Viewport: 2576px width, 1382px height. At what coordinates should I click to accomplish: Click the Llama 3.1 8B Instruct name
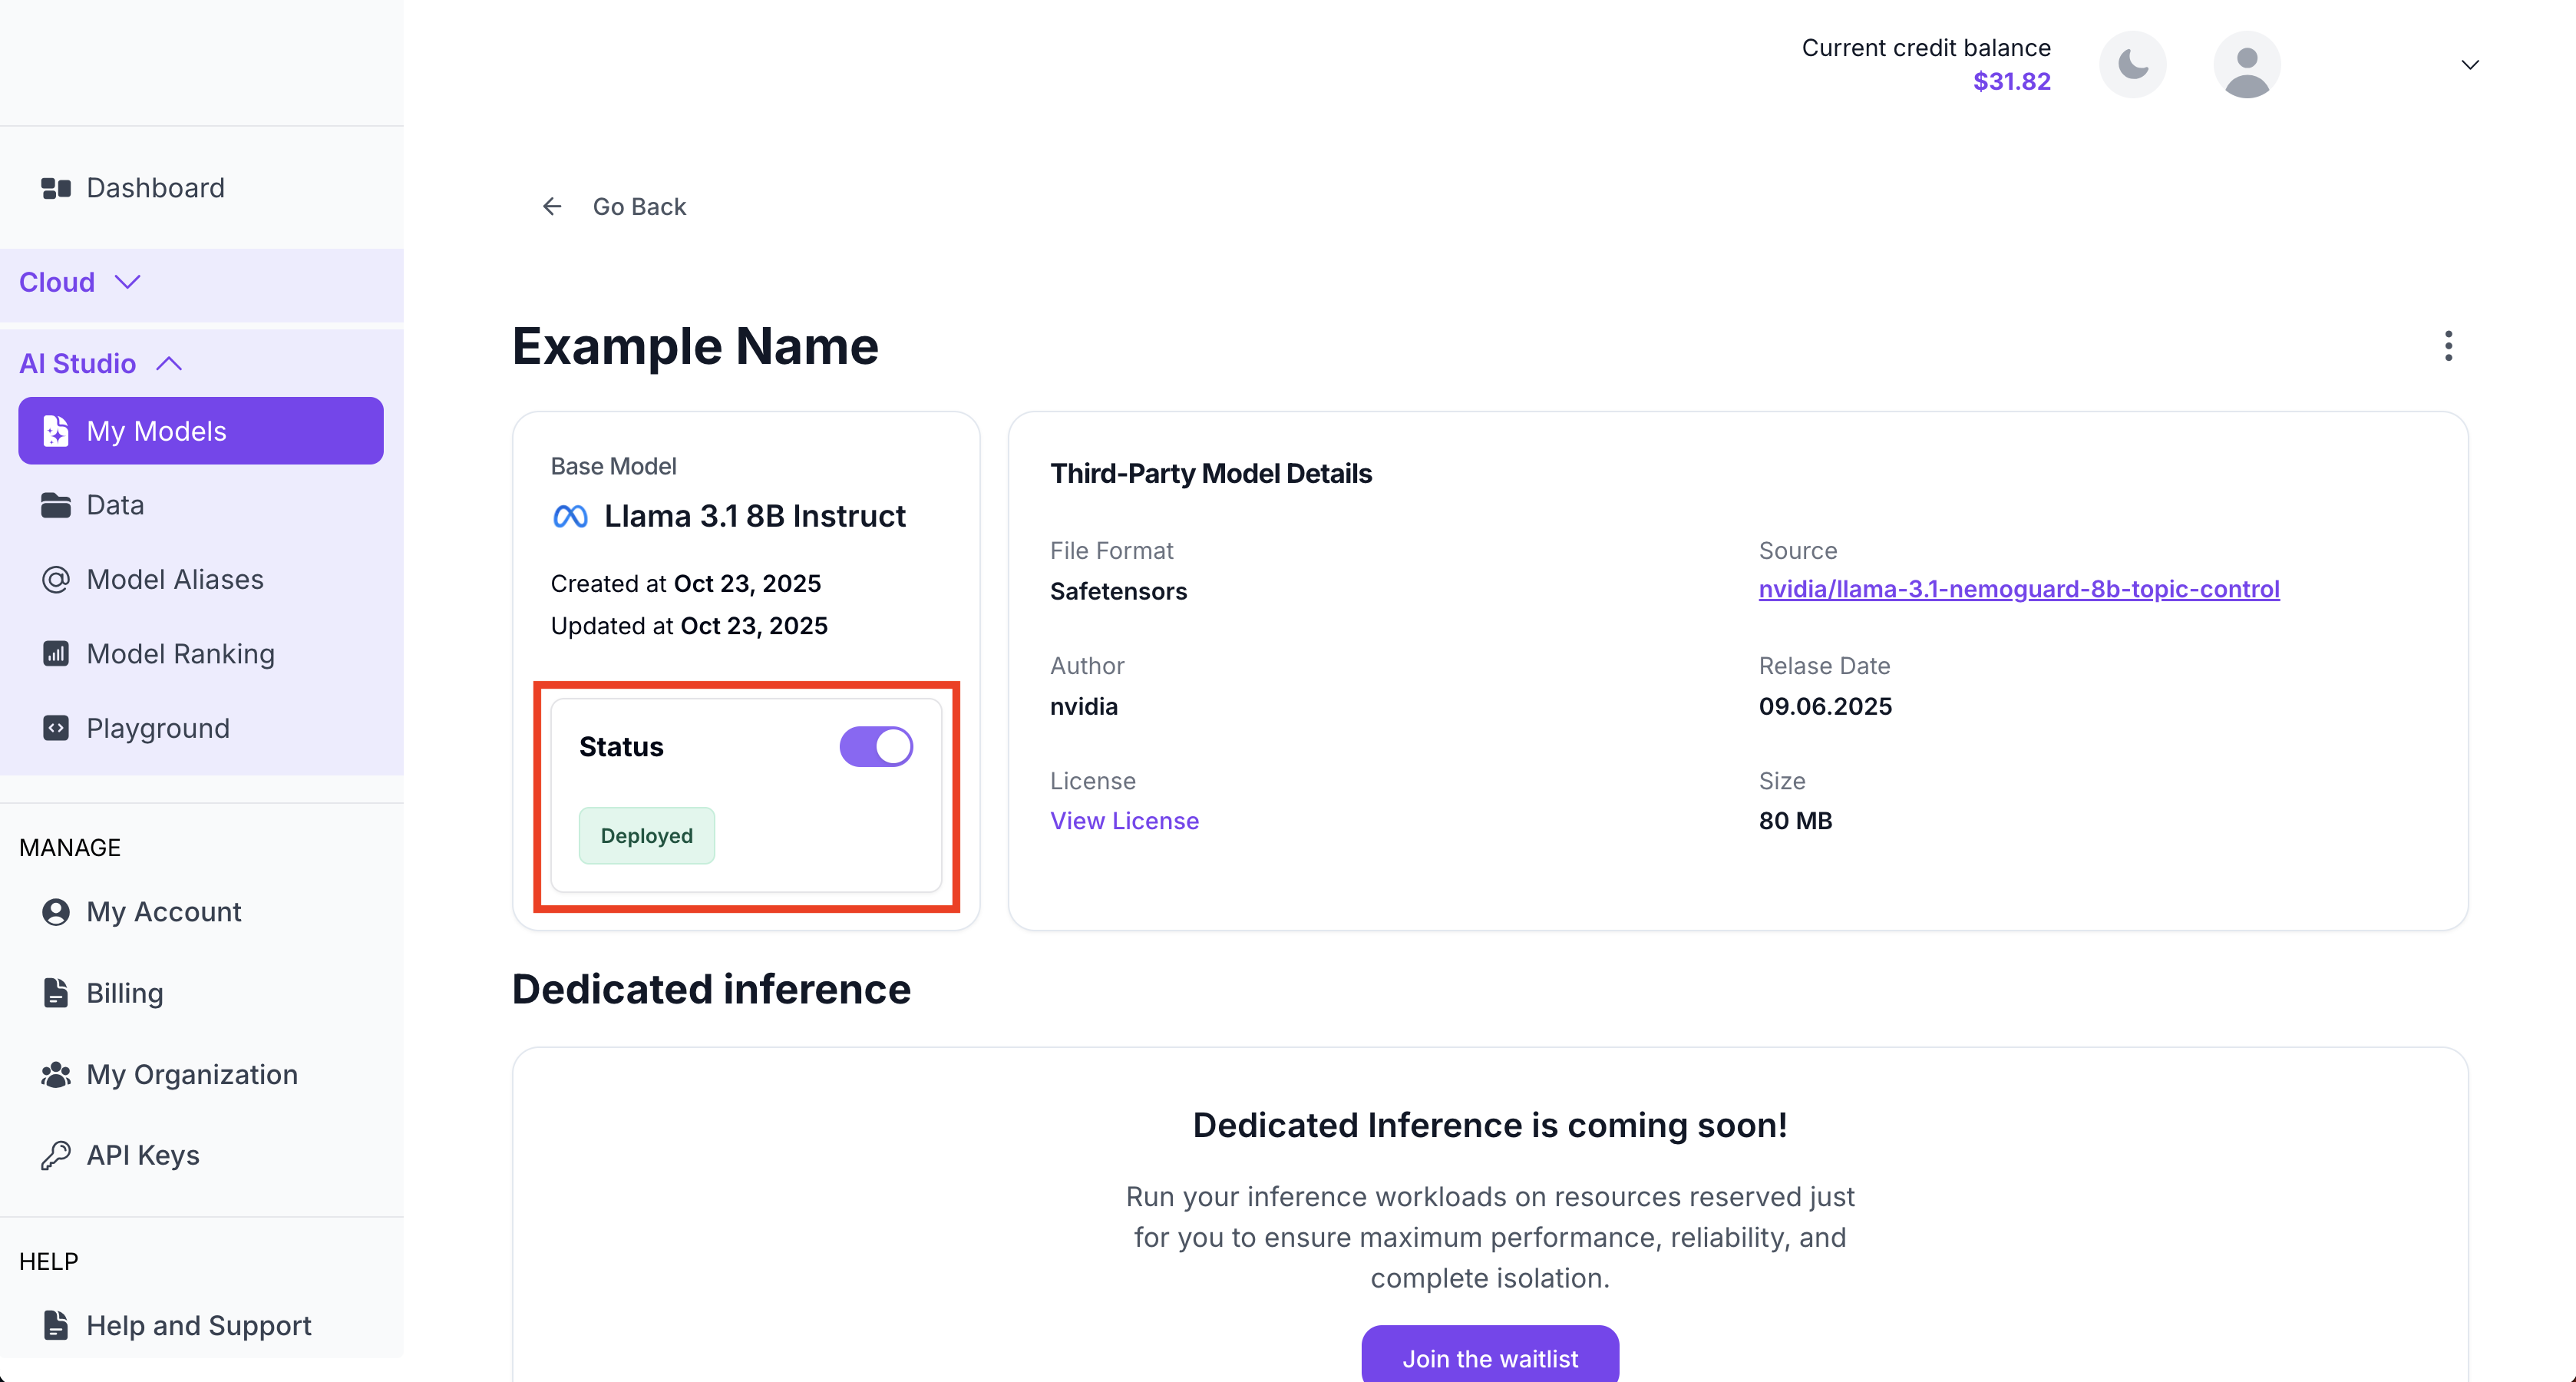[x=755, y=516]
